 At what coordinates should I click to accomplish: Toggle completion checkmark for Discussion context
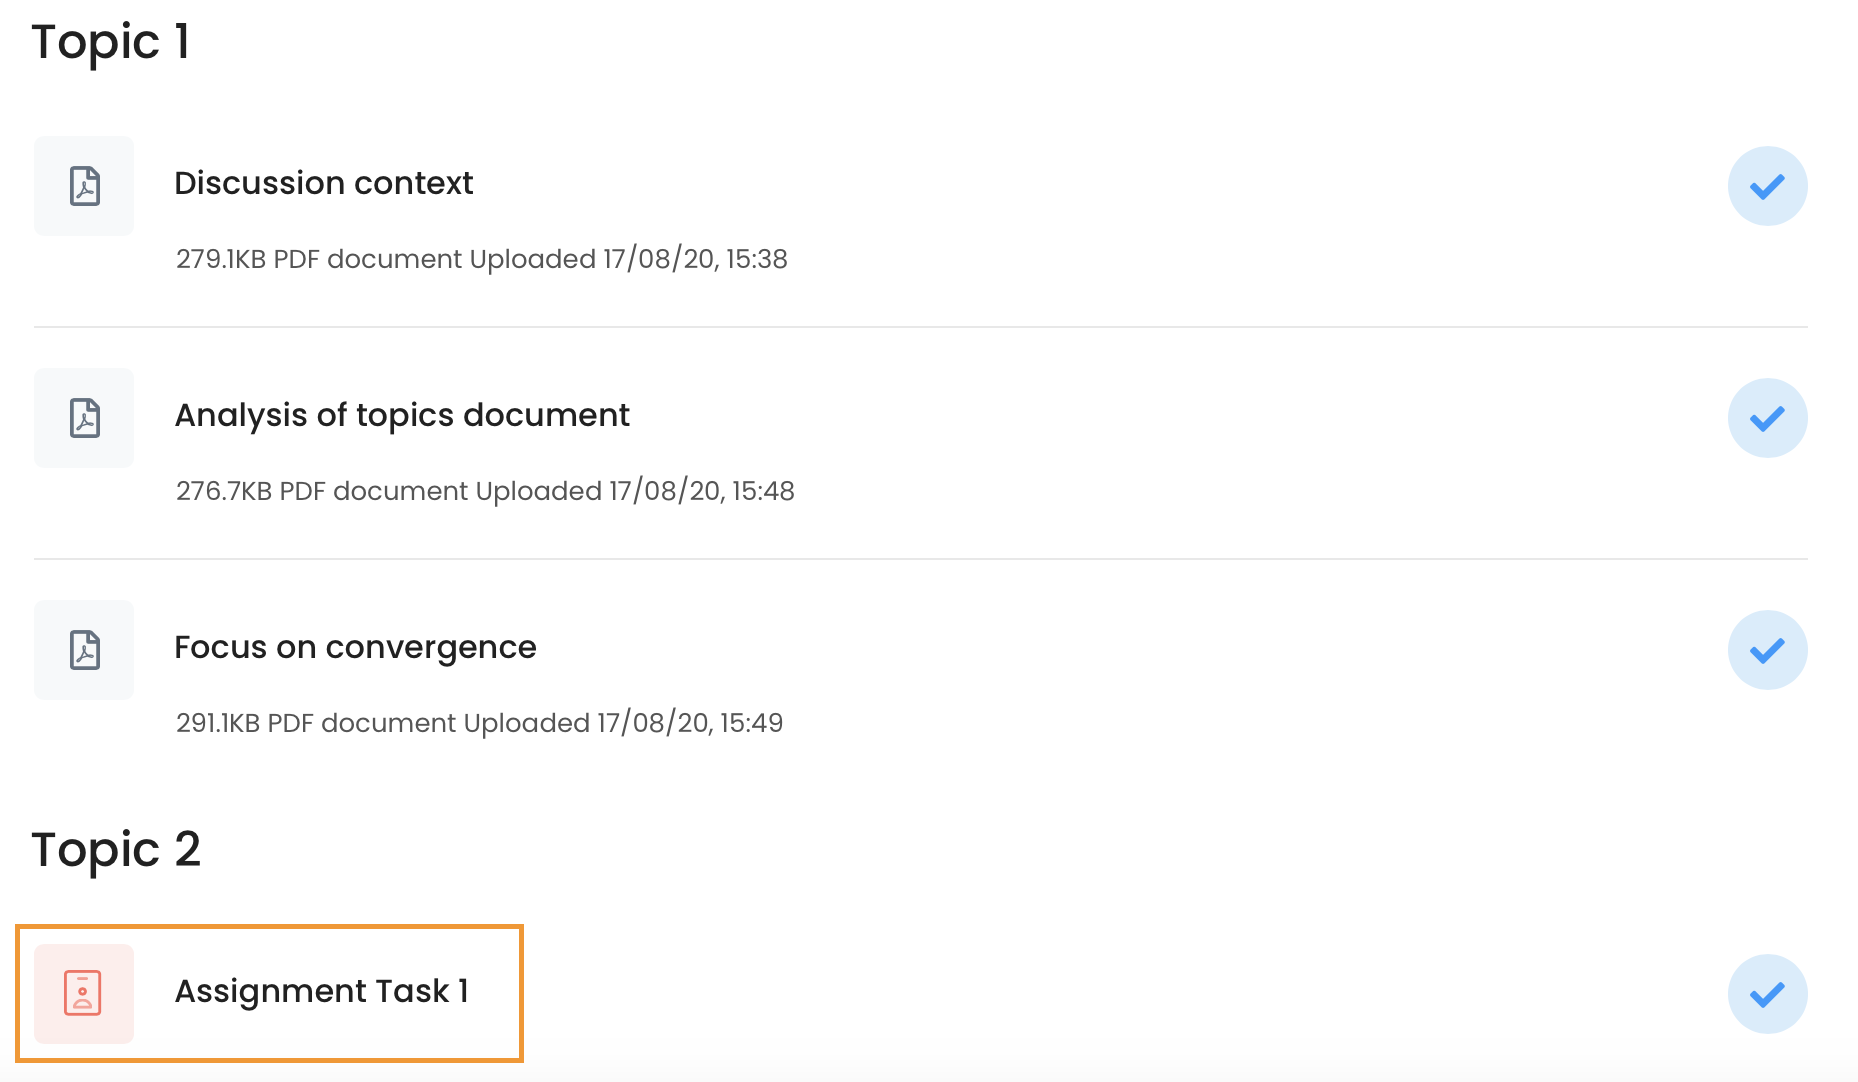(x=1766, y=186)
